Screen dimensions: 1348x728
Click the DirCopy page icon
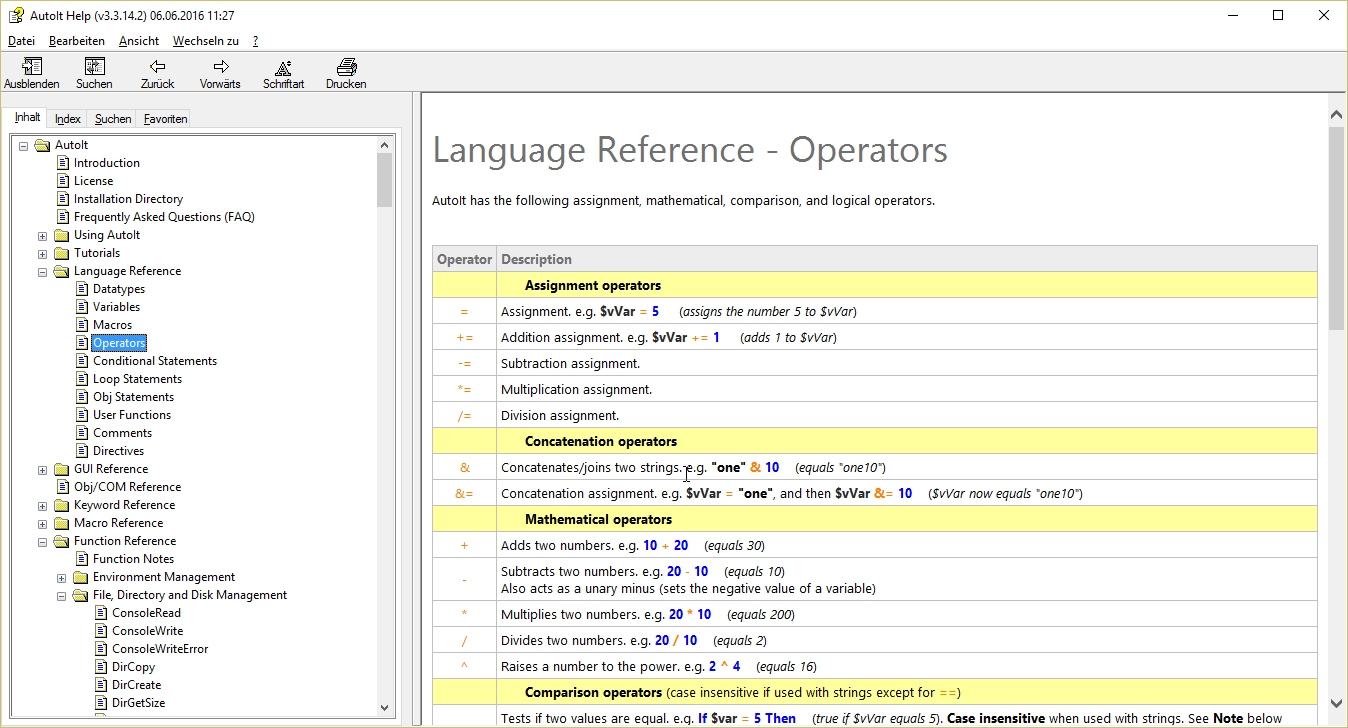pos(101,667)
